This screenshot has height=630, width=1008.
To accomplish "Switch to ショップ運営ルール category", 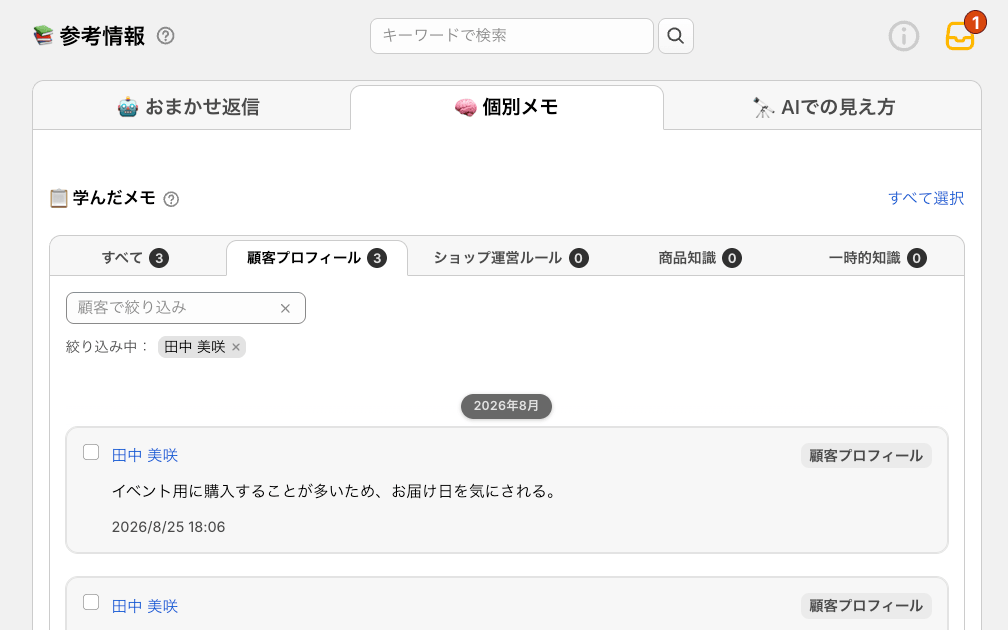I will tap(510, 258).
